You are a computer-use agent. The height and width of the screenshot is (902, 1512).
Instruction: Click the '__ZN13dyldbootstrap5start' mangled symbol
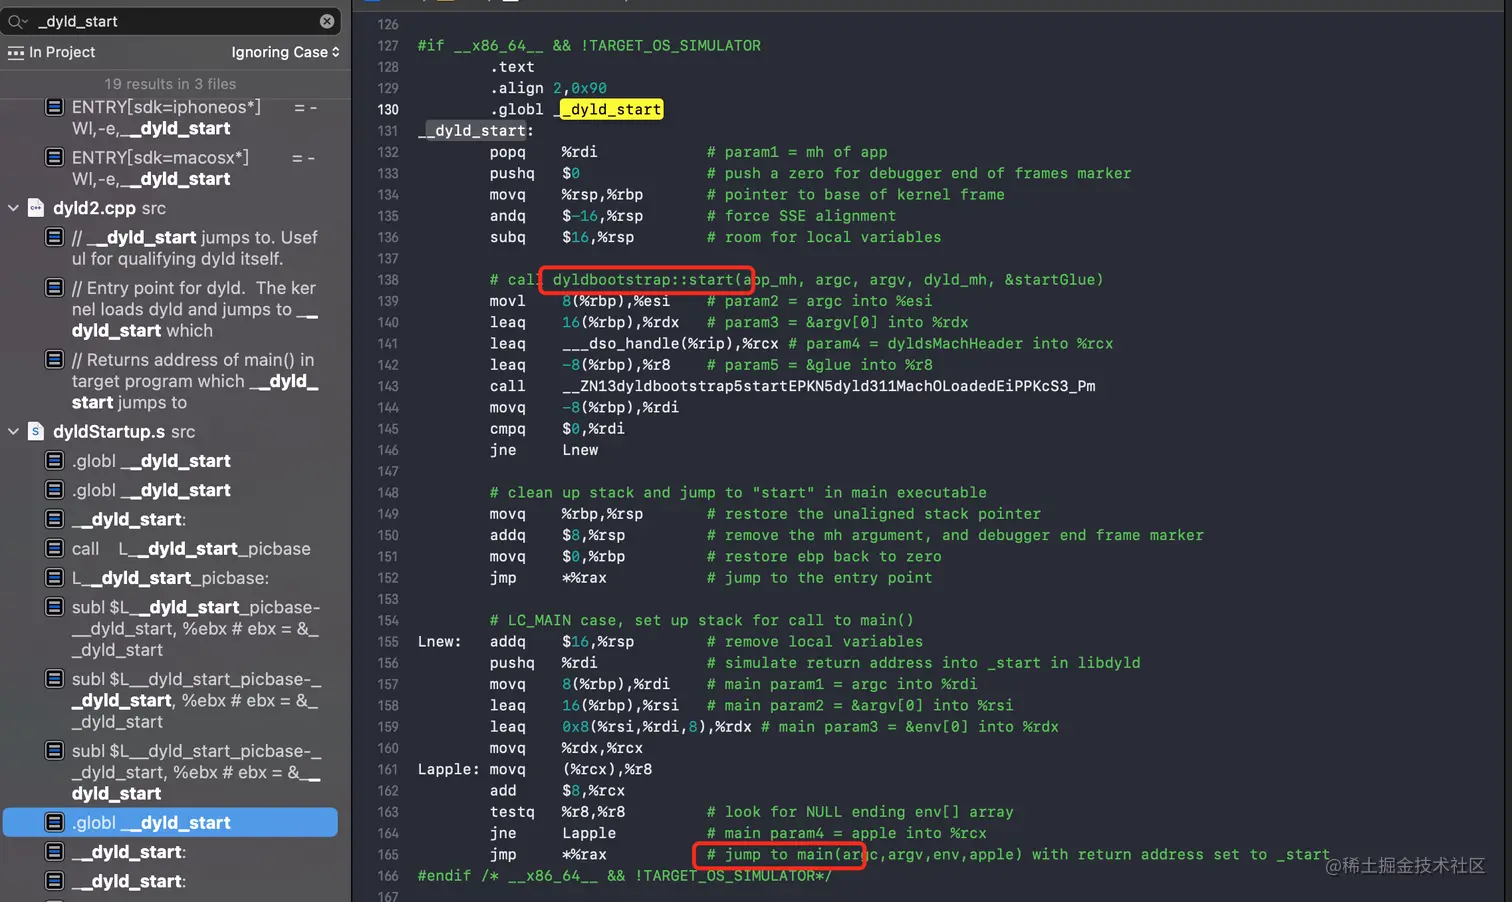[x=828, y=386]
